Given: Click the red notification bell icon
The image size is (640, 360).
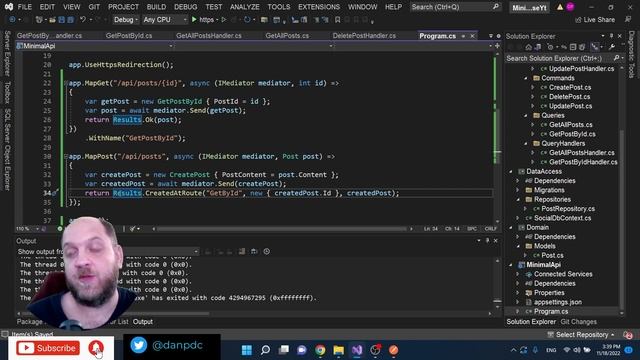Looking at the screenshot, I should [96, 348].
